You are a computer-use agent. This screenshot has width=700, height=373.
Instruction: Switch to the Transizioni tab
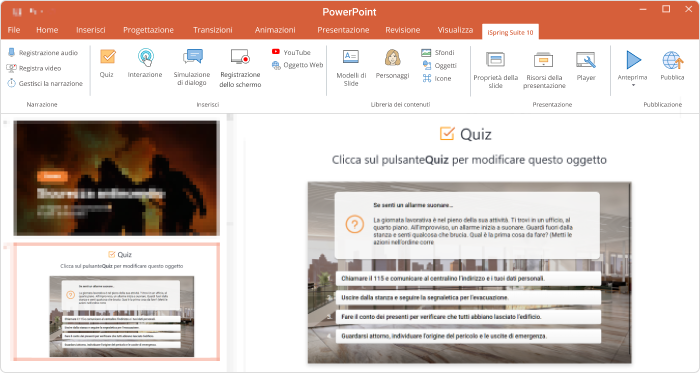coord(212,30)
